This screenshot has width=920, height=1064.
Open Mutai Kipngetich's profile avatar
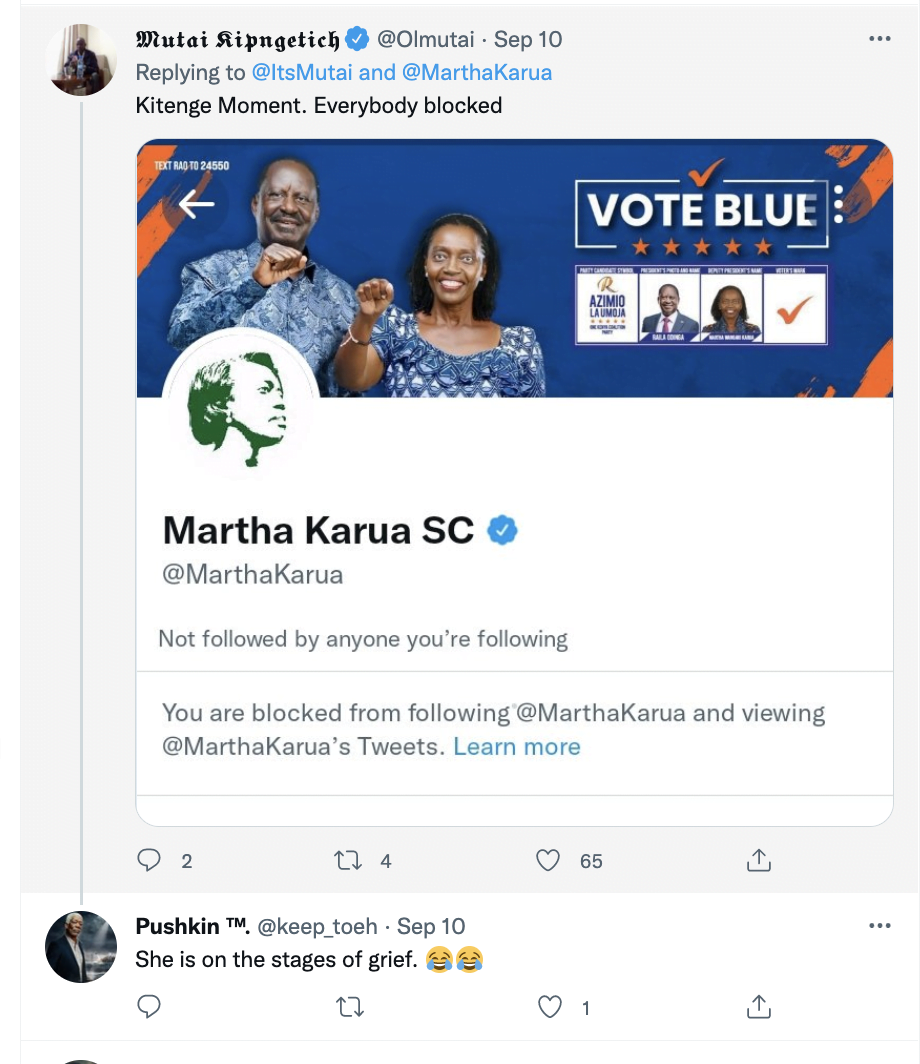coord(82,60)
